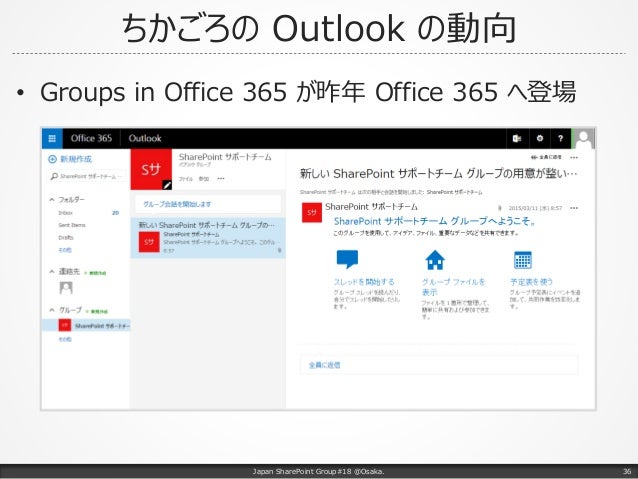638x479 pixels.
Task: Edit group picture with the pencil icon
Action: [x=167, y=185]
